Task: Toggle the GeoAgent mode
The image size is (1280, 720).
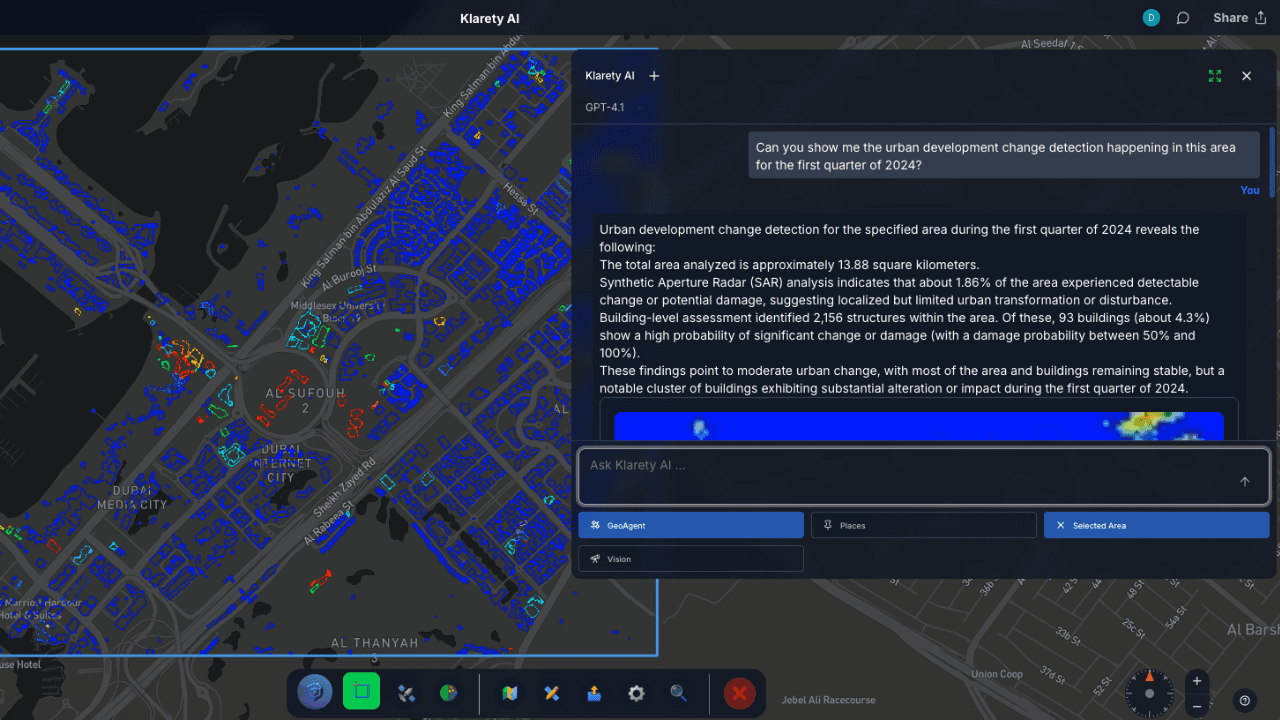Action: 691,525
